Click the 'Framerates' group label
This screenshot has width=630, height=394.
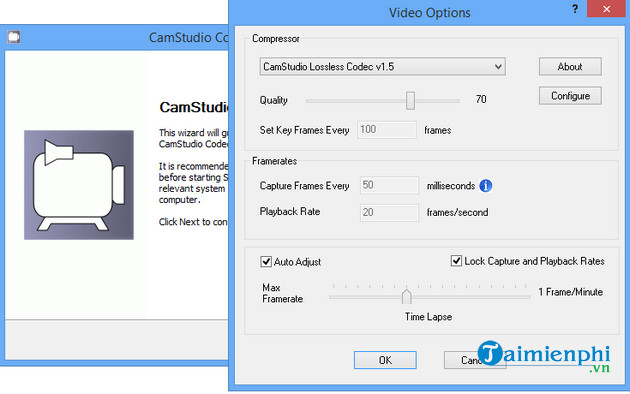[274, 161]
